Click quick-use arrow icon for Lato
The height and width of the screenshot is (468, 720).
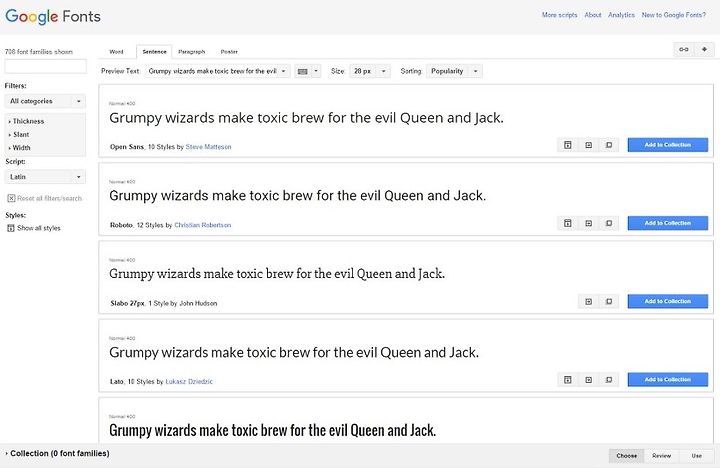(x=588, y=380)
